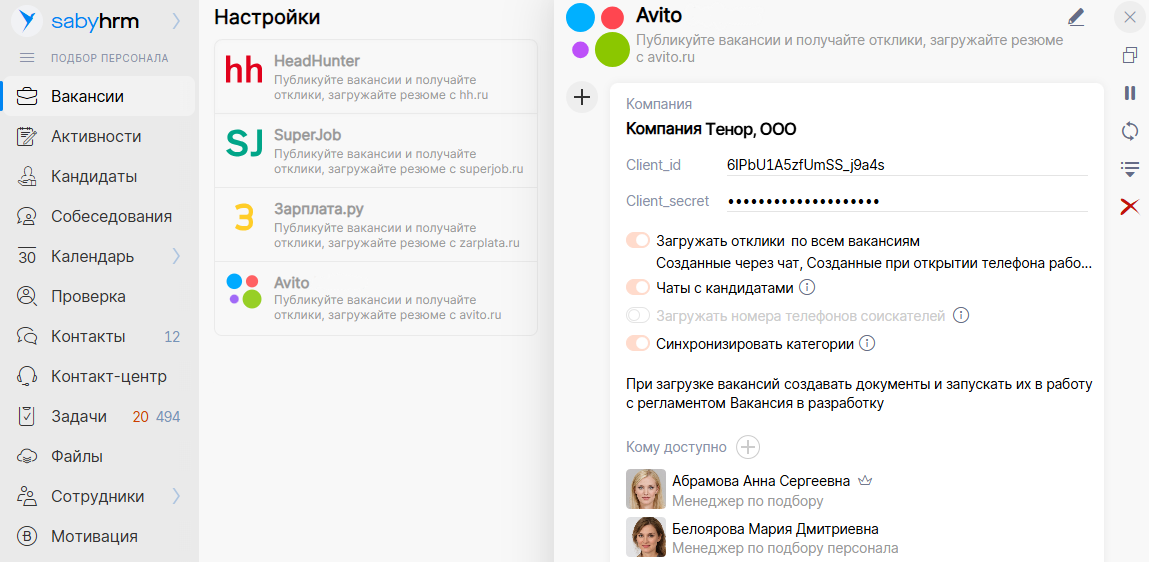Open panel in new window icon
The width and height of the screenshot is (1149, 562).
(1130, 55)
